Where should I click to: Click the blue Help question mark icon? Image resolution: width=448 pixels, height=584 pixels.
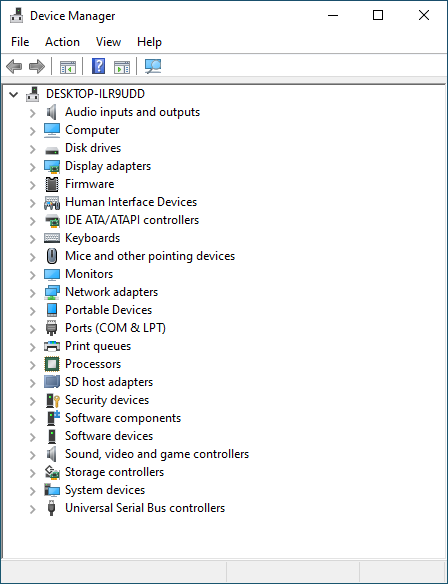(x=98, y=66)
